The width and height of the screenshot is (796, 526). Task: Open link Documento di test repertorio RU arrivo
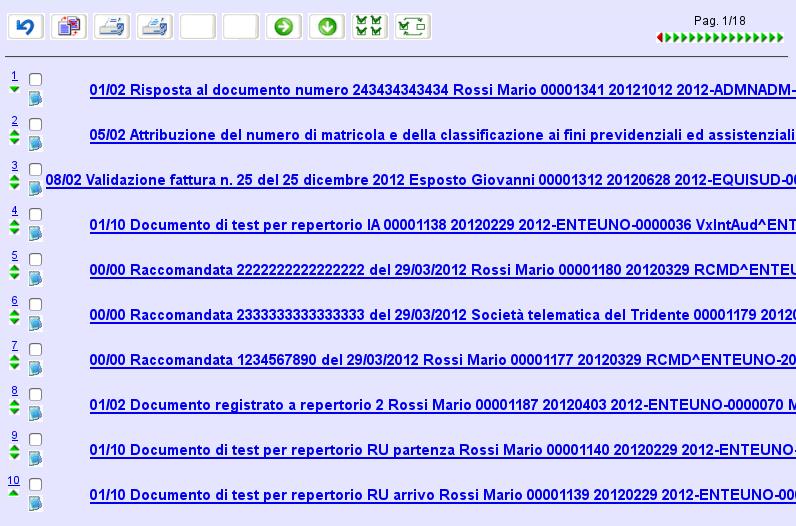coord(443,495)
